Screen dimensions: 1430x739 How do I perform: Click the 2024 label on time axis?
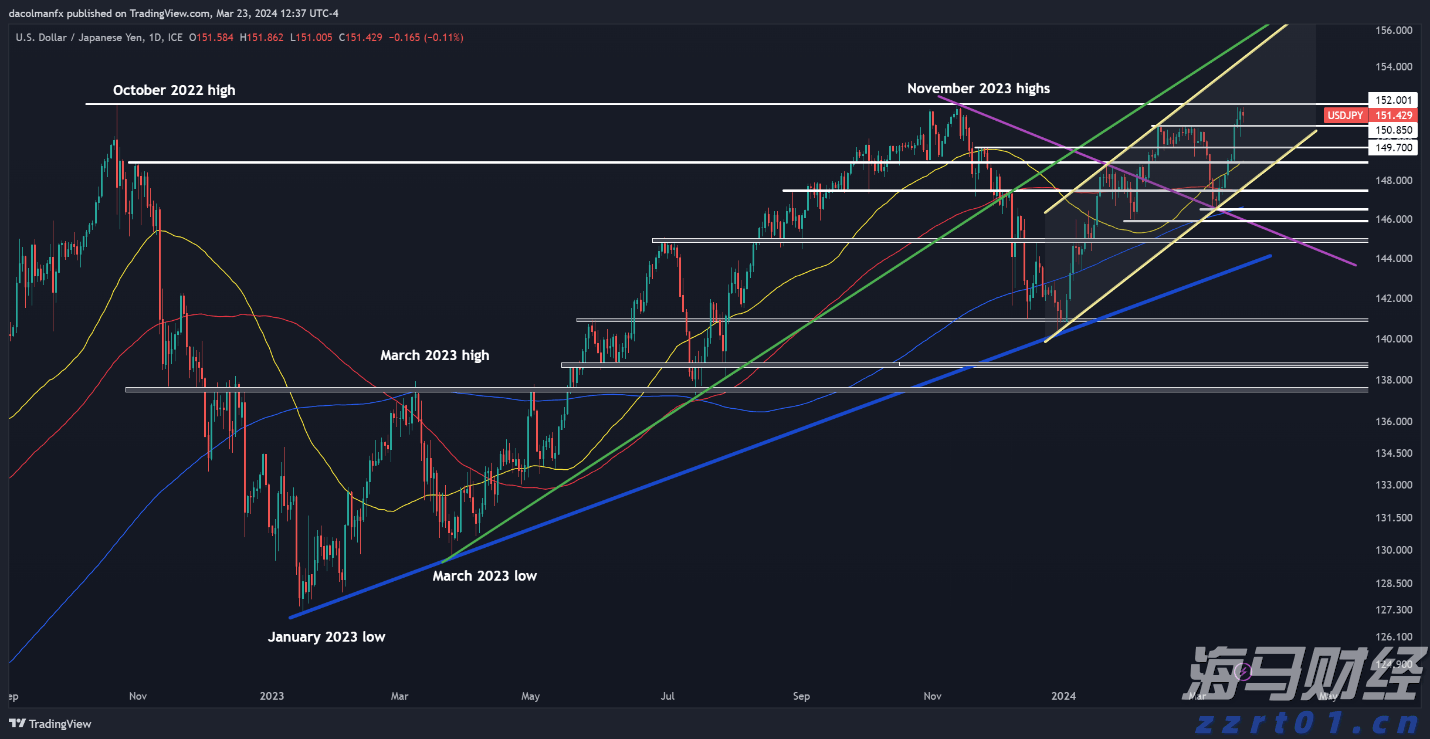click(x=1064, y=695)
